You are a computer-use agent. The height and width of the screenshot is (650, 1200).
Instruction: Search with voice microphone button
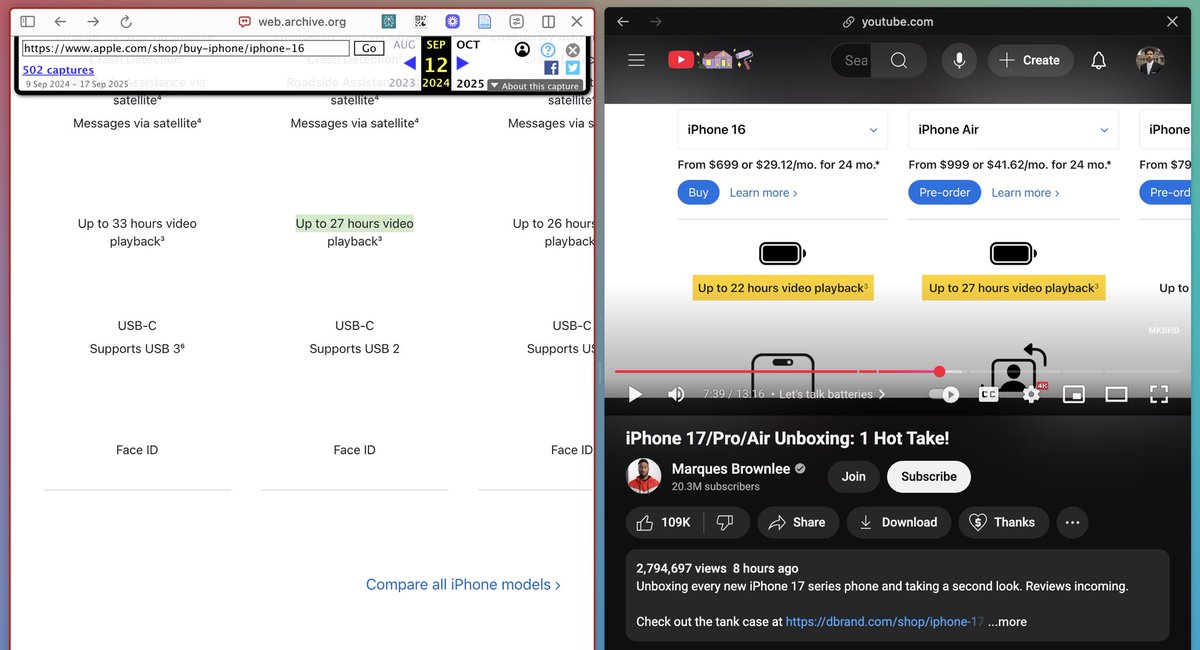959,60
